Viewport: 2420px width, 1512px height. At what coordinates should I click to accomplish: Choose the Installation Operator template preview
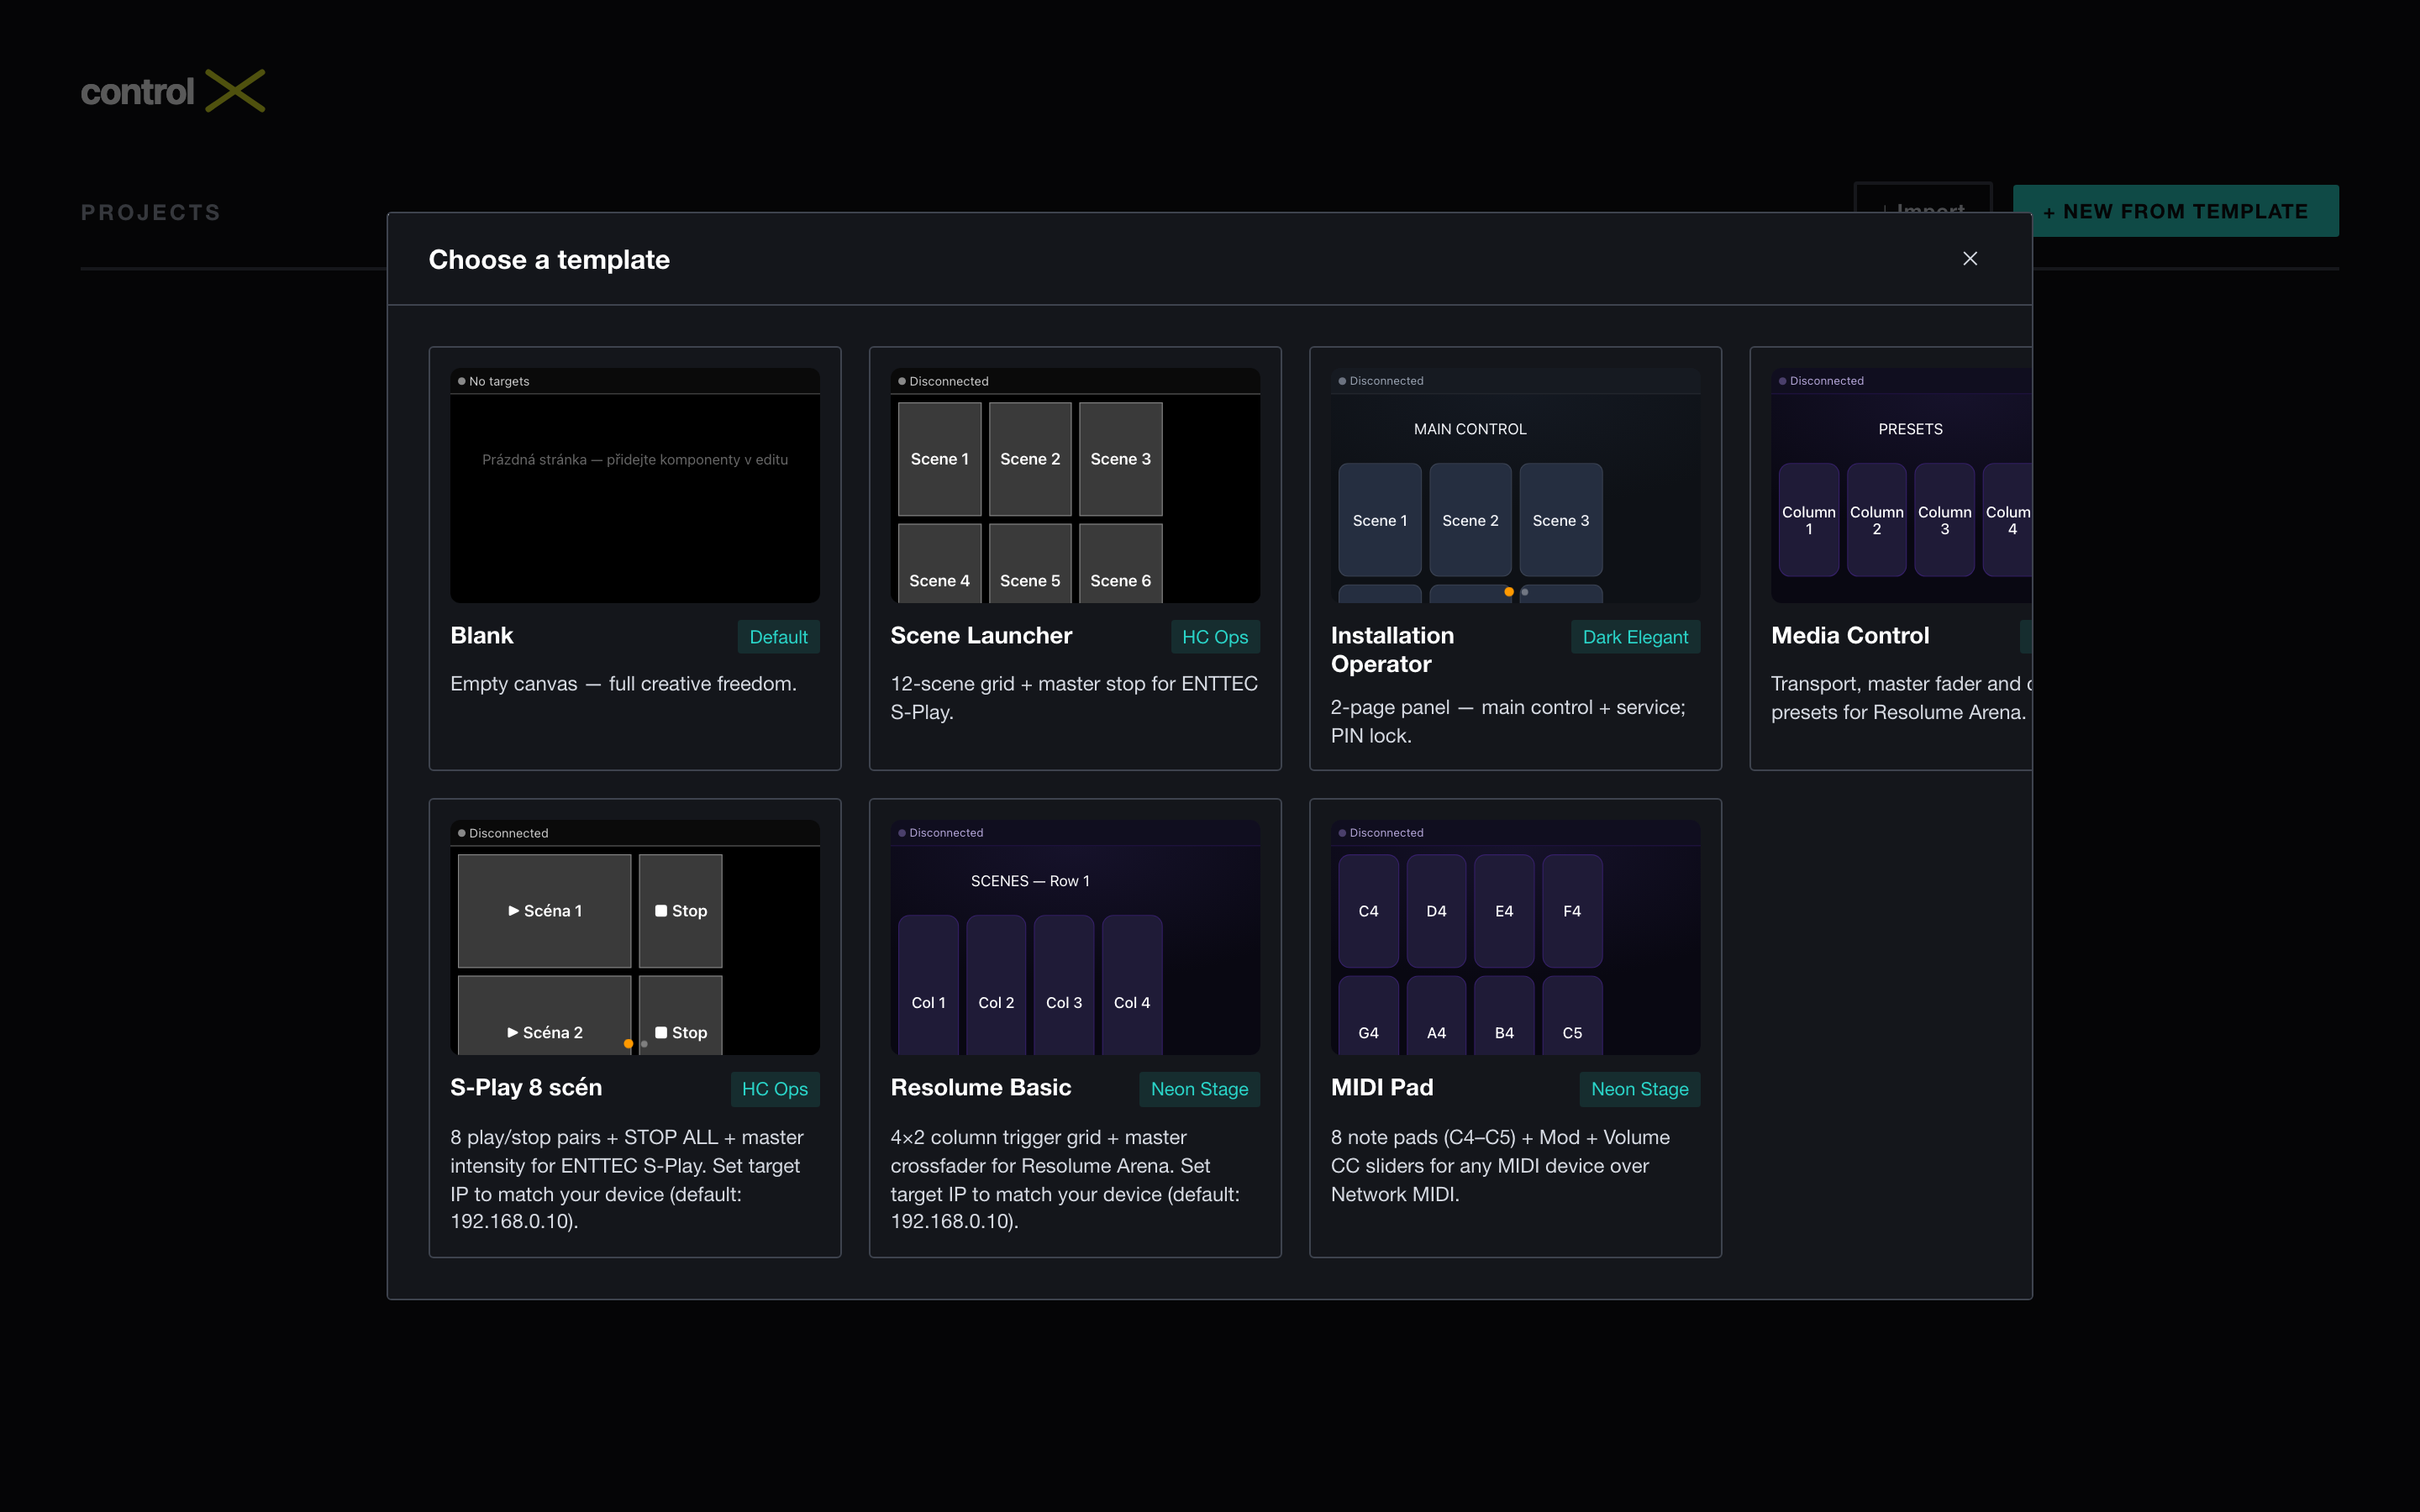coord(1515,485)
